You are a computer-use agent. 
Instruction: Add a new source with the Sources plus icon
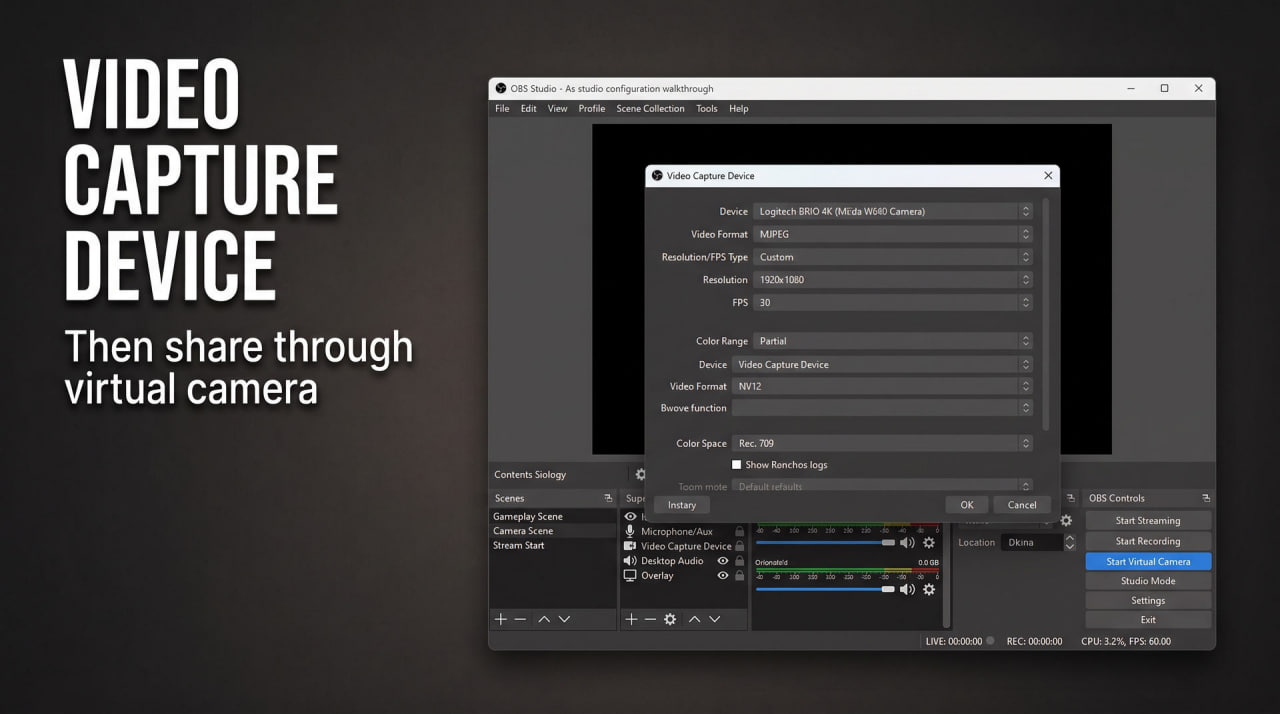631,620
